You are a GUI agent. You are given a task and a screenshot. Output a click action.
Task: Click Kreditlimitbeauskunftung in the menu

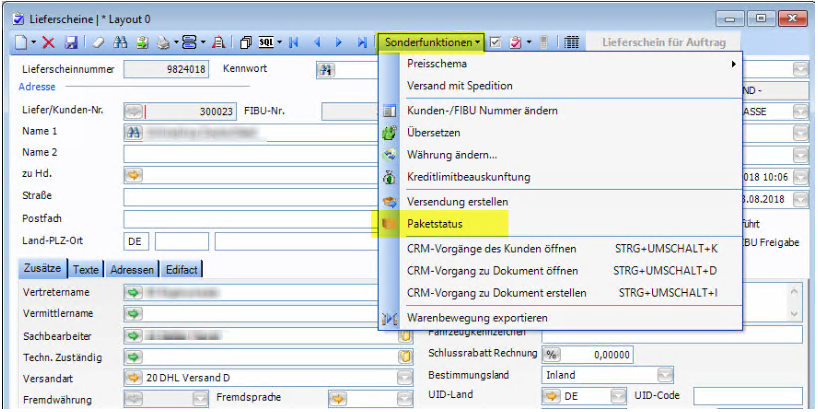coord(468,177)
